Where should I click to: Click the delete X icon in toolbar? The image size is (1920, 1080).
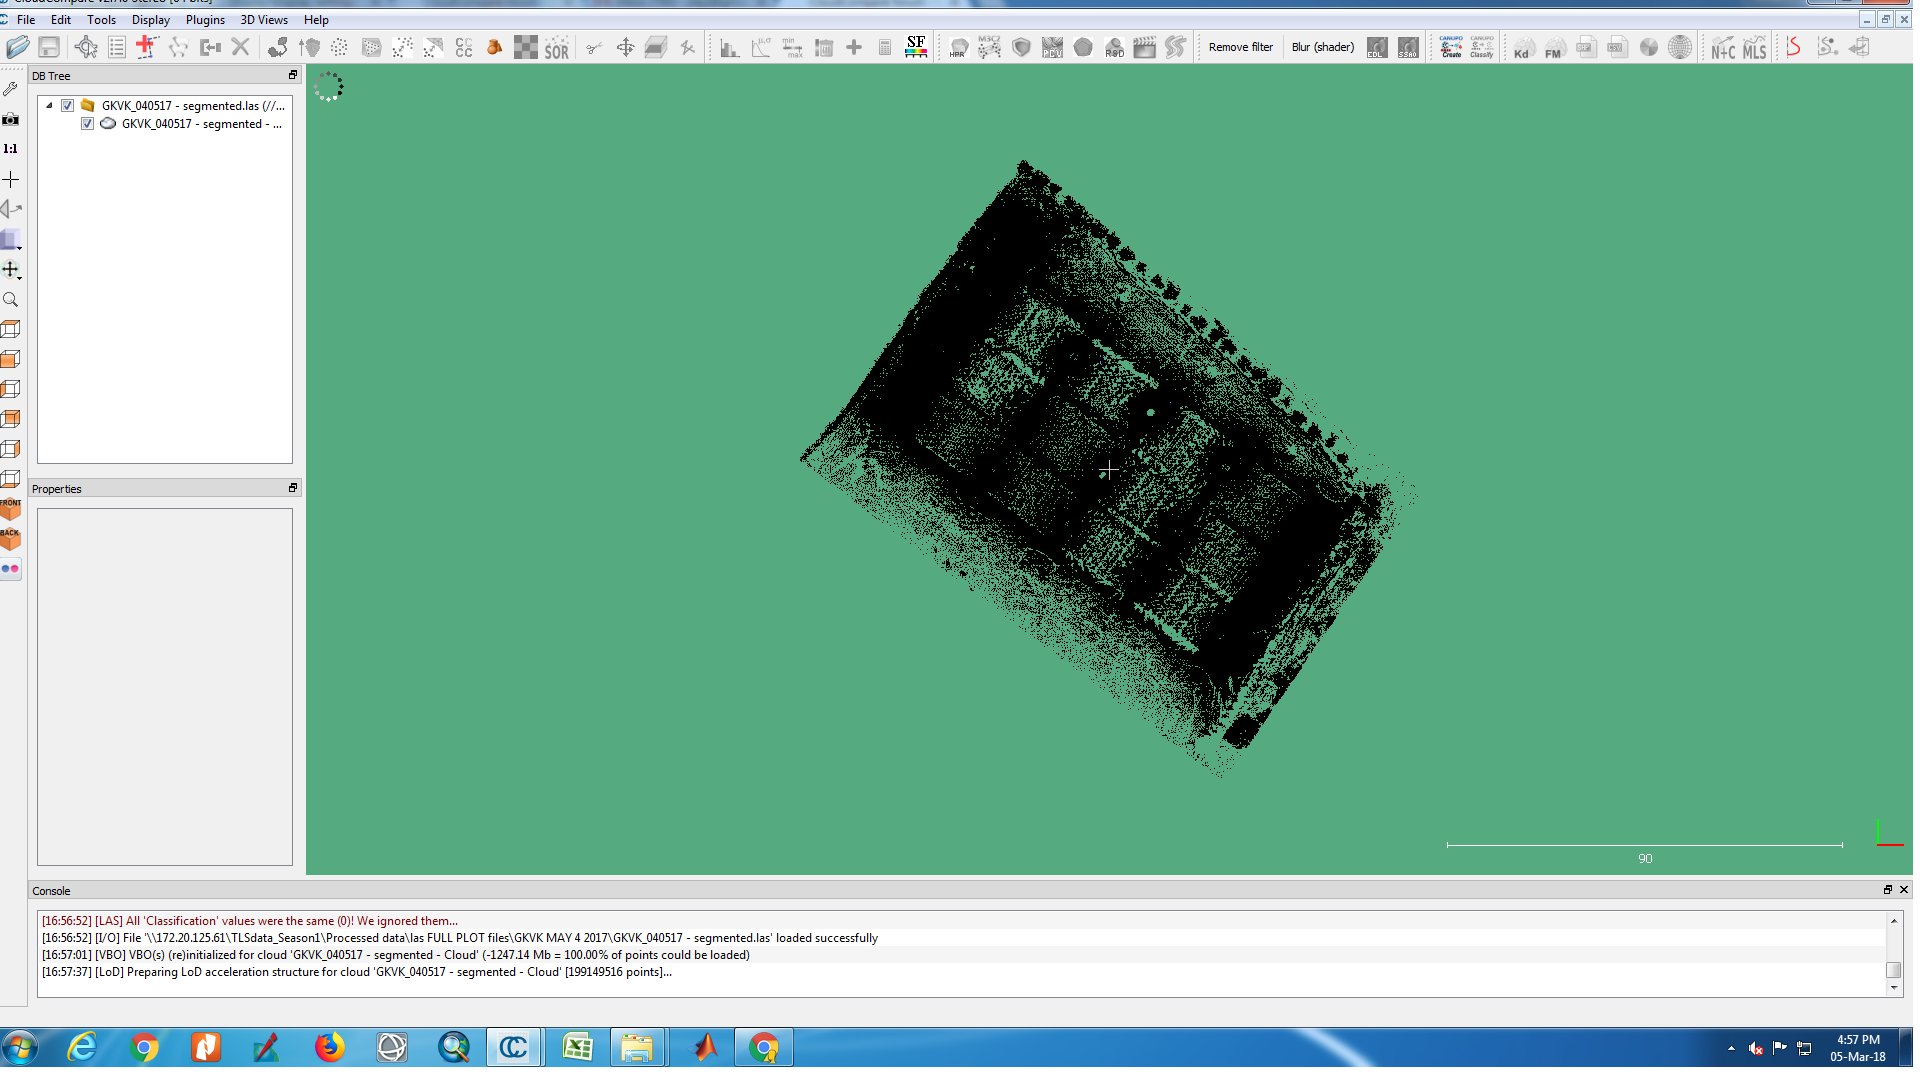tap(240, 47)
